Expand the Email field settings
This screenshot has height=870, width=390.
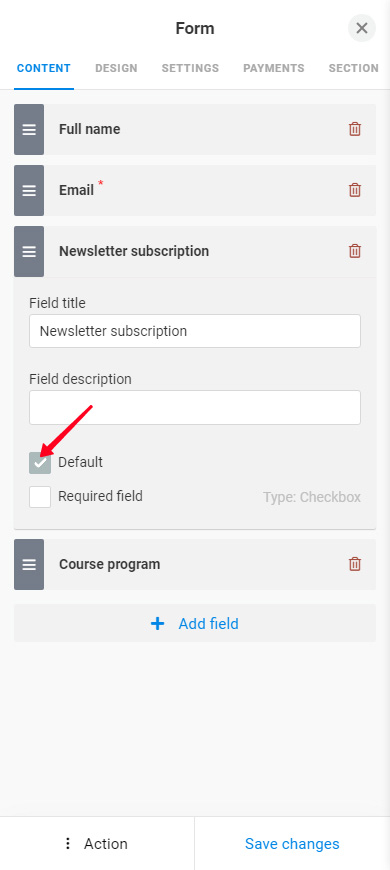pos(195,190)
